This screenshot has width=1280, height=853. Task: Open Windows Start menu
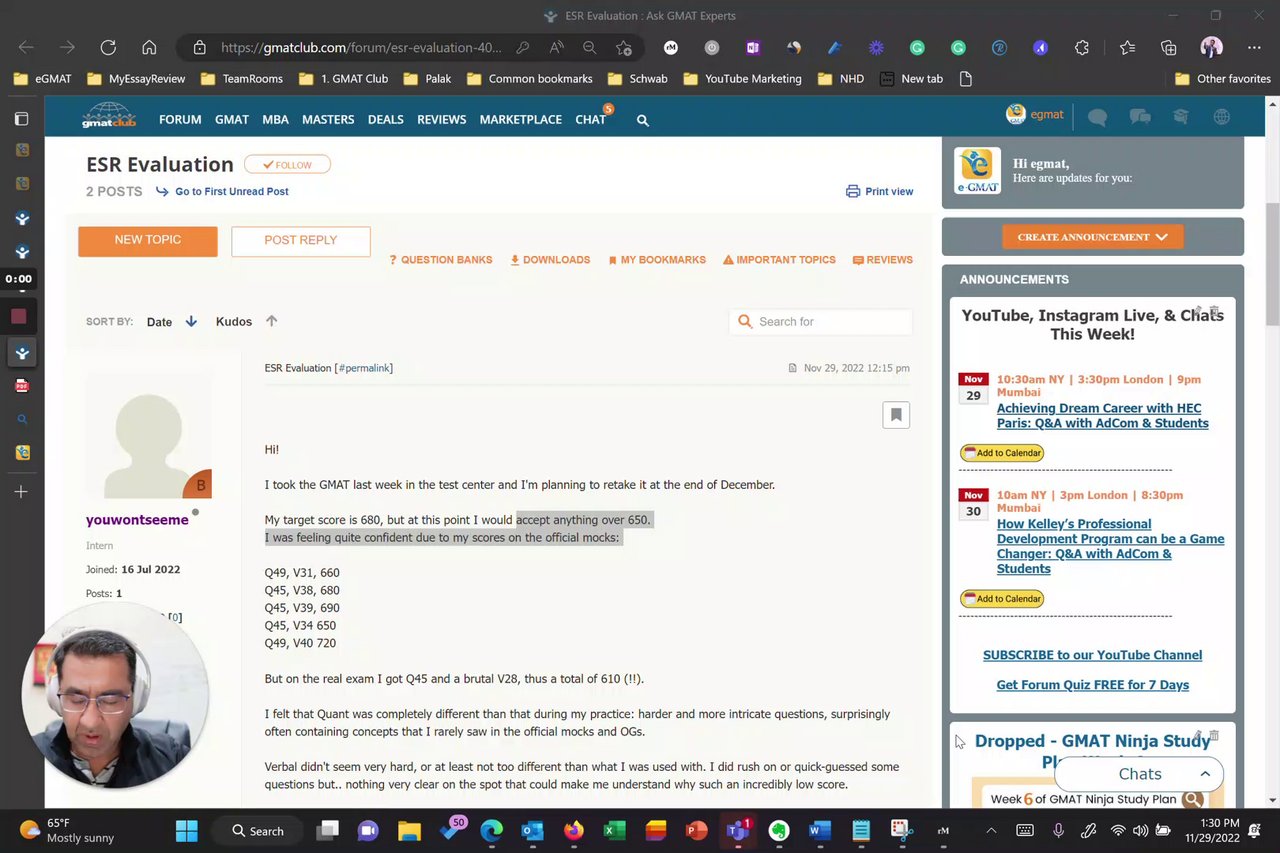187,831
